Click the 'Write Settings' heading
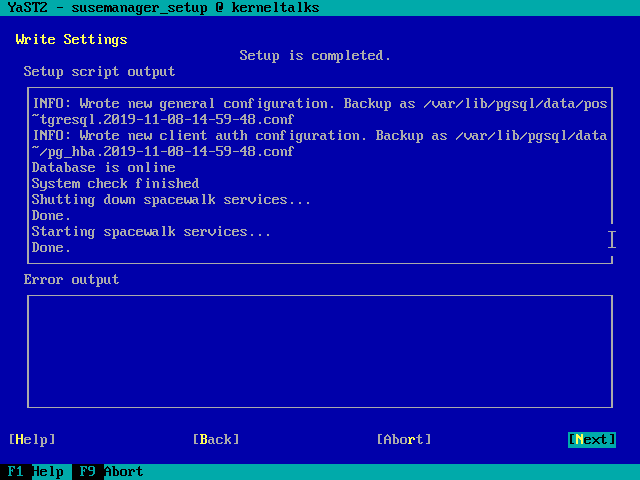Image resolution: width=640 pixels, height=480 pixels. [x=71, y=40]
